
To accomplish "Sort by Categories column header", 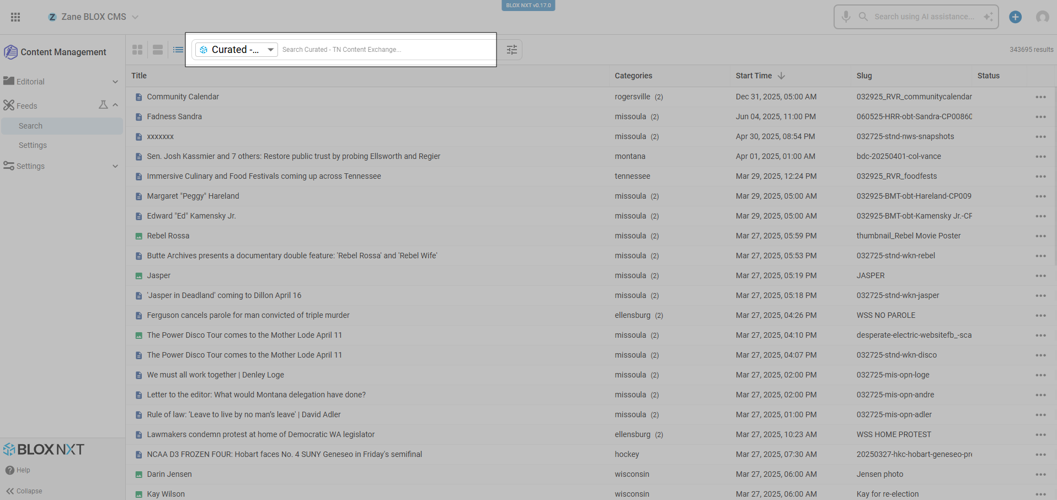I will click(633, 75).
